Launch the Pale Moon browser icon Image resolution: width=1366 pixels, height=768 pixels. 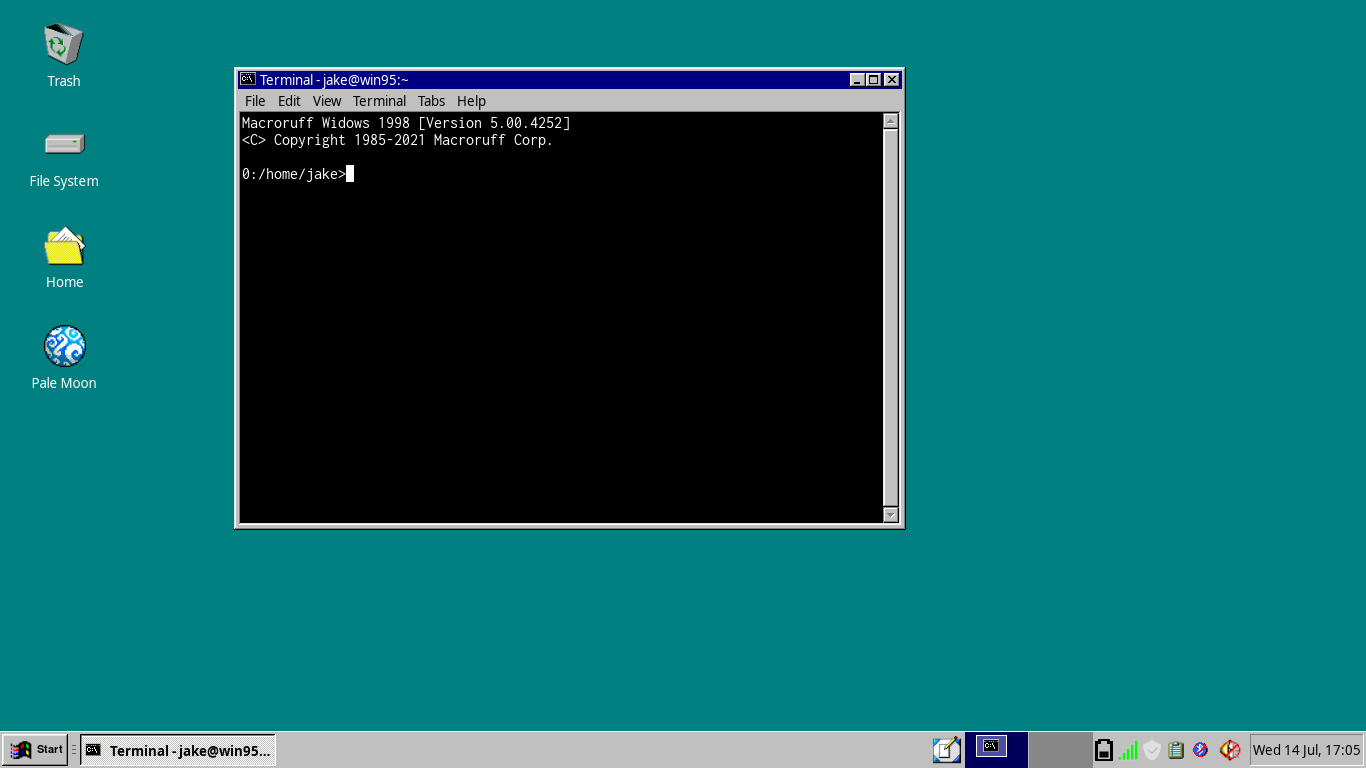(64, 347)
